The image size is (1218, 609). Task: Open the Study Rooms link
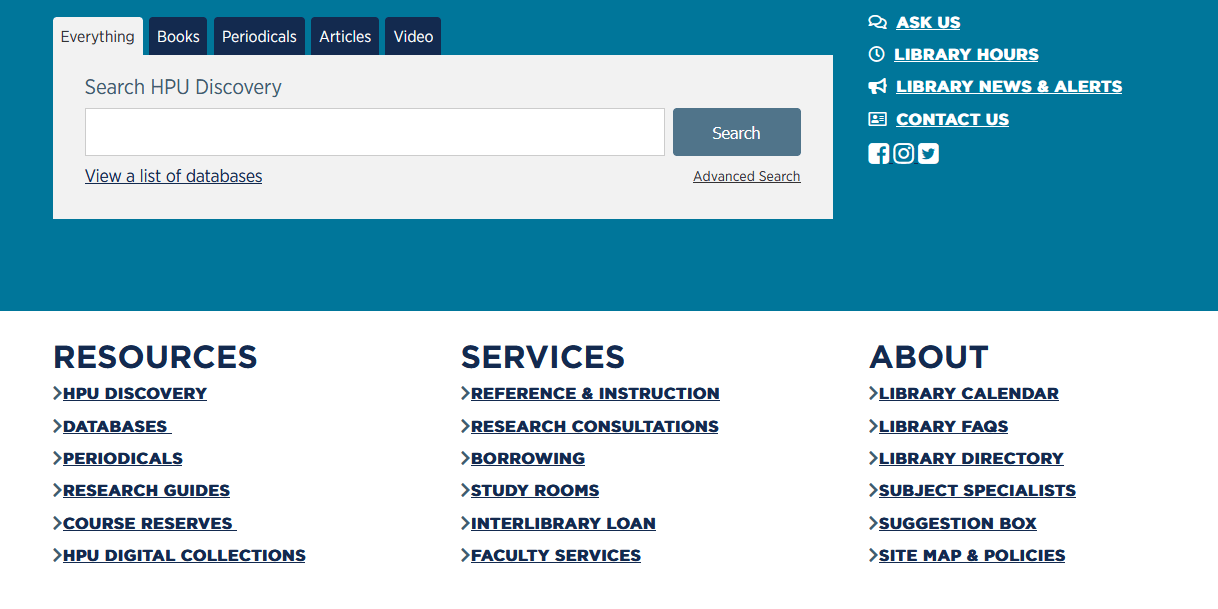click(535, 490)
